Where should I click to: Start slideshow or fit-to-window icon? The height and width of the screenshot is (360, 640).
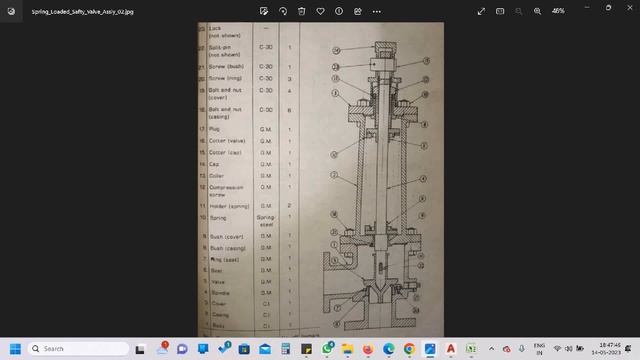[x=500, y=11]
